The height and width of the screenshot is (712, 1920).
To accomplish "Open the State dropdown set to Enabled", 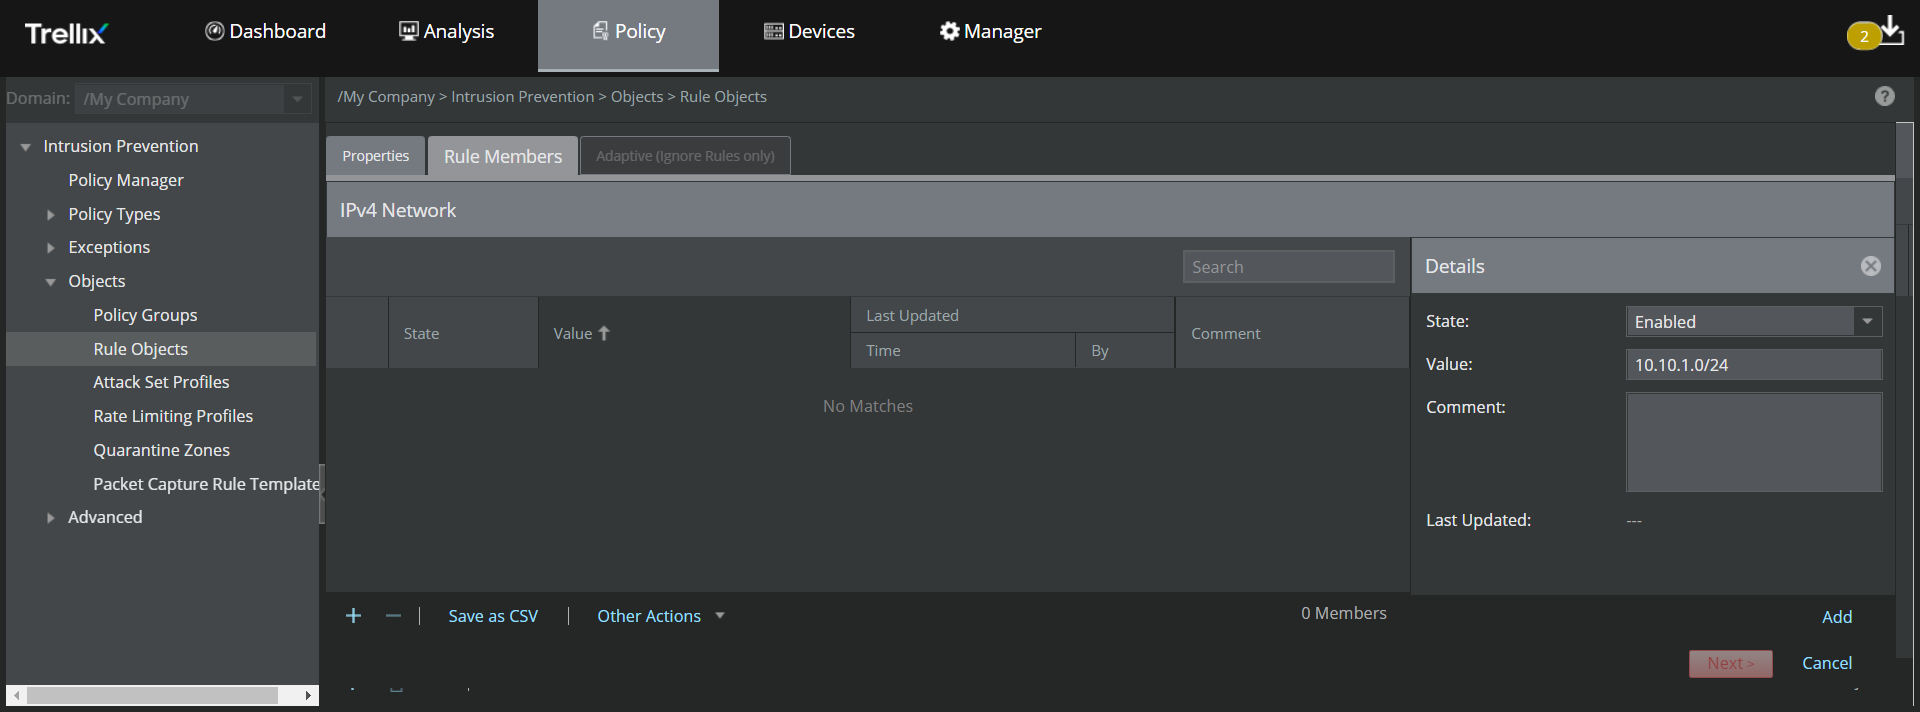I will 1754,322.
